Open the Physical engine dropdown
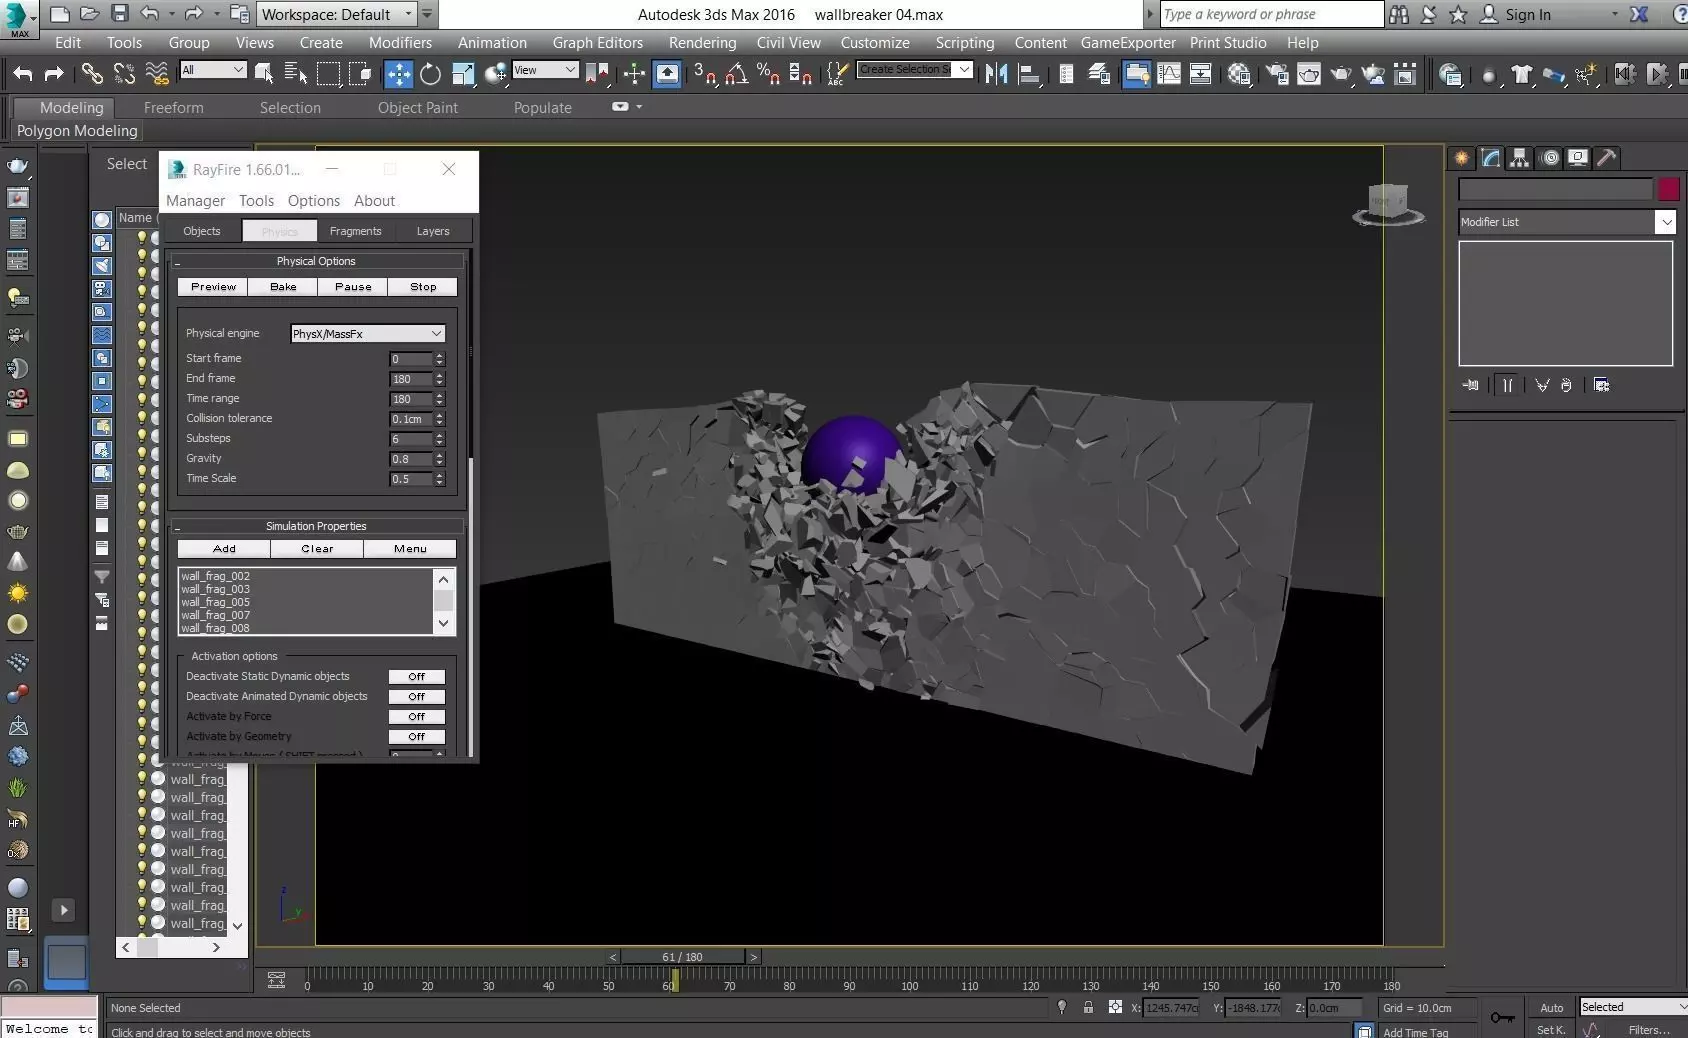 pyautogui.click(x=367, y=334)
